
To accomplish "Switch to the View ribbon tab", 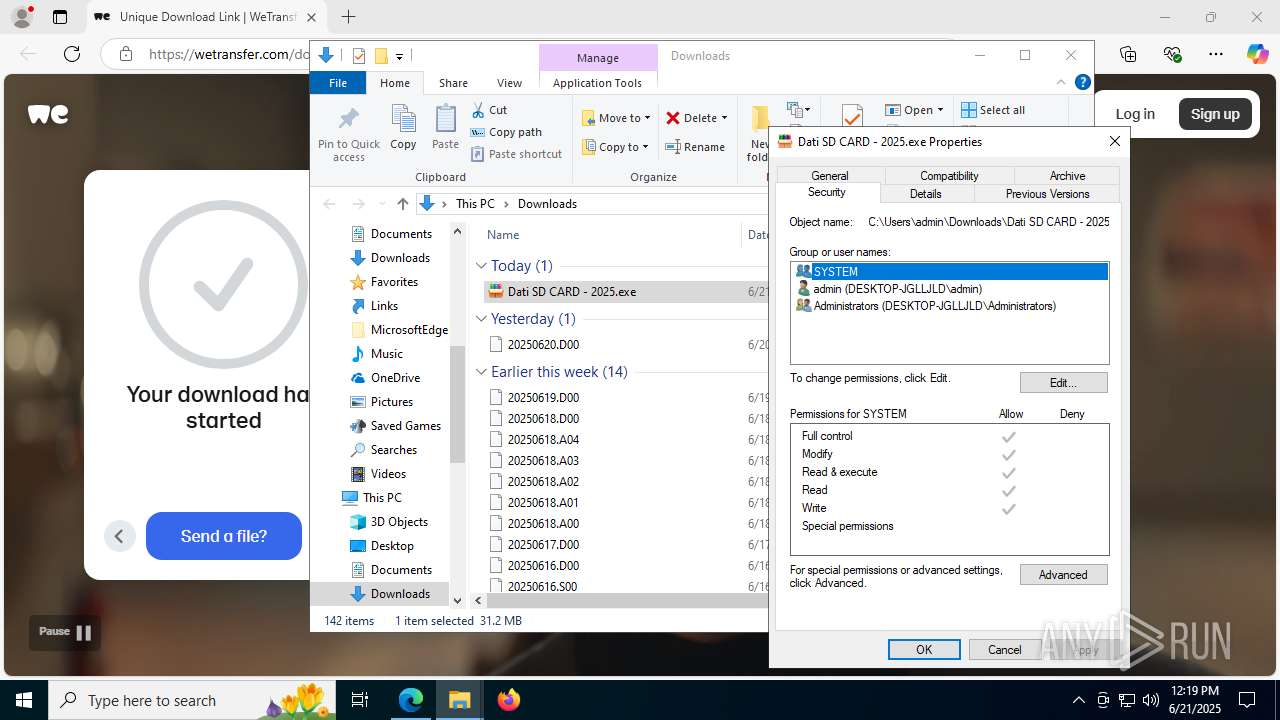I will pos(509,83).
